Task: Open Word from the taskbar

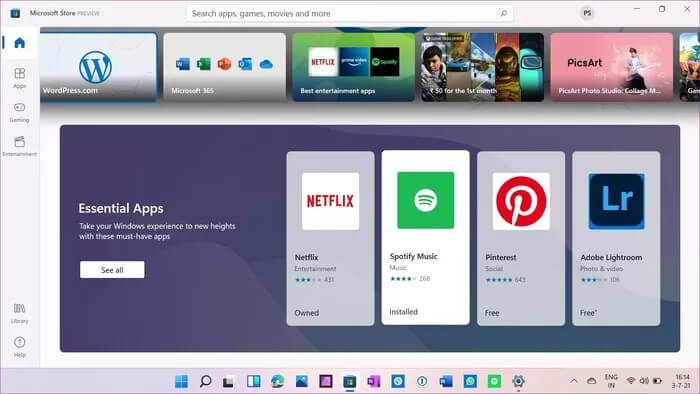Action: tap(446, 382)
